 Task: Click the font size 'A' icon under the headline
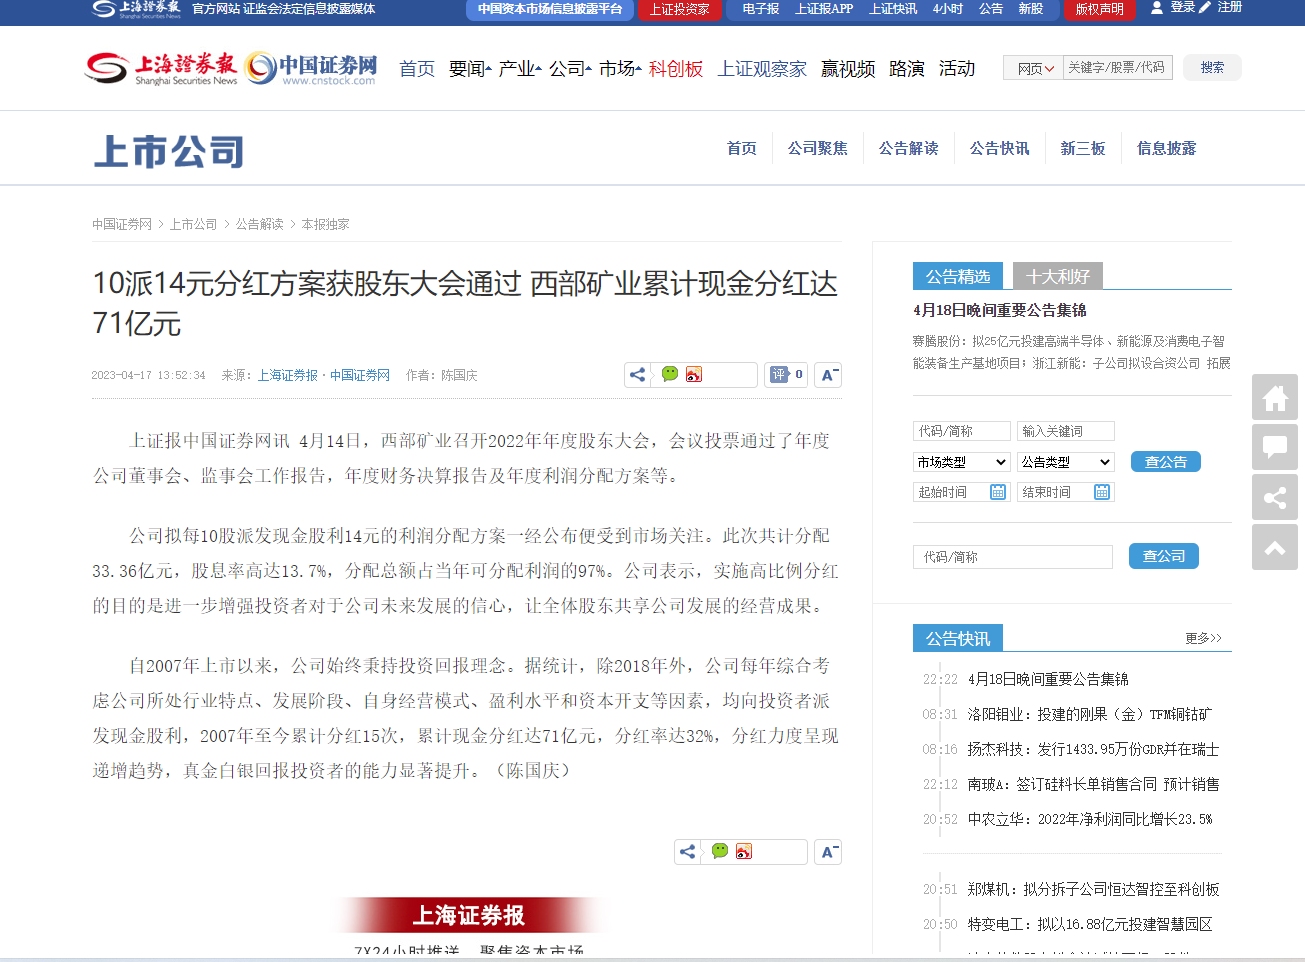tap(829, 375)
